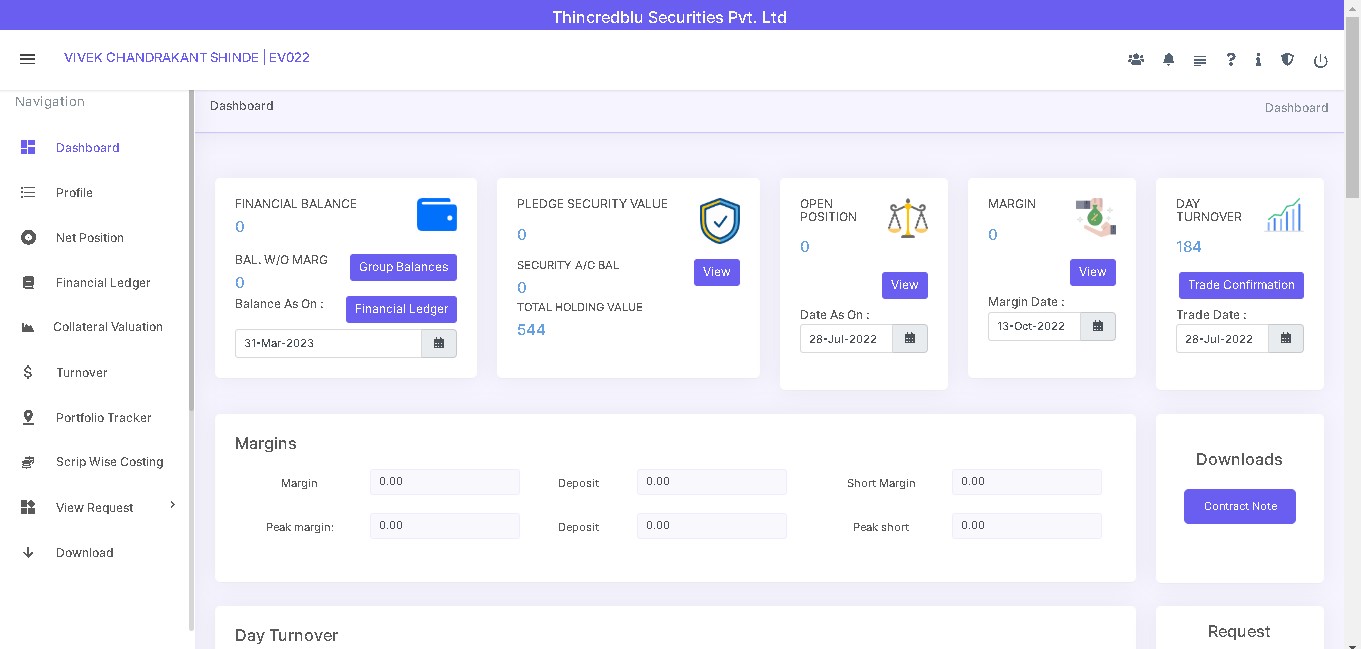Viewport: 1361px width, 649px height.
Task: Click the Open Position date input field
Action: pyautogui.click(x=846, y=339)
